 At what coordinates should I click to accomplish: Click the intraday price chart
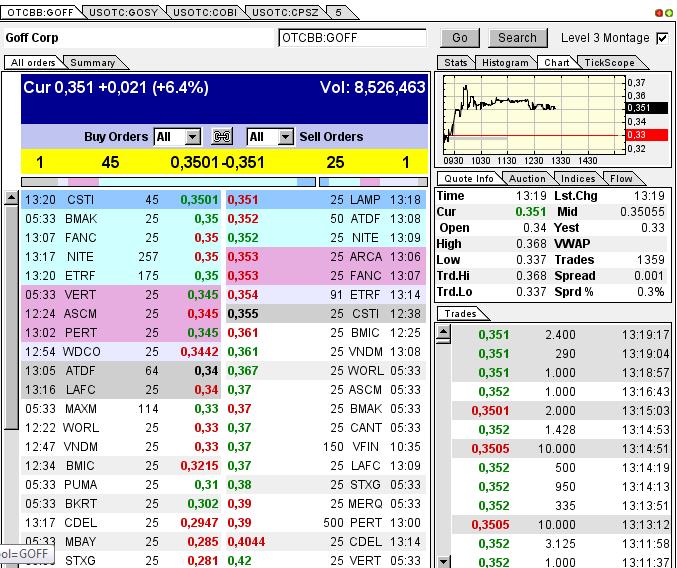tap(534, 114)
